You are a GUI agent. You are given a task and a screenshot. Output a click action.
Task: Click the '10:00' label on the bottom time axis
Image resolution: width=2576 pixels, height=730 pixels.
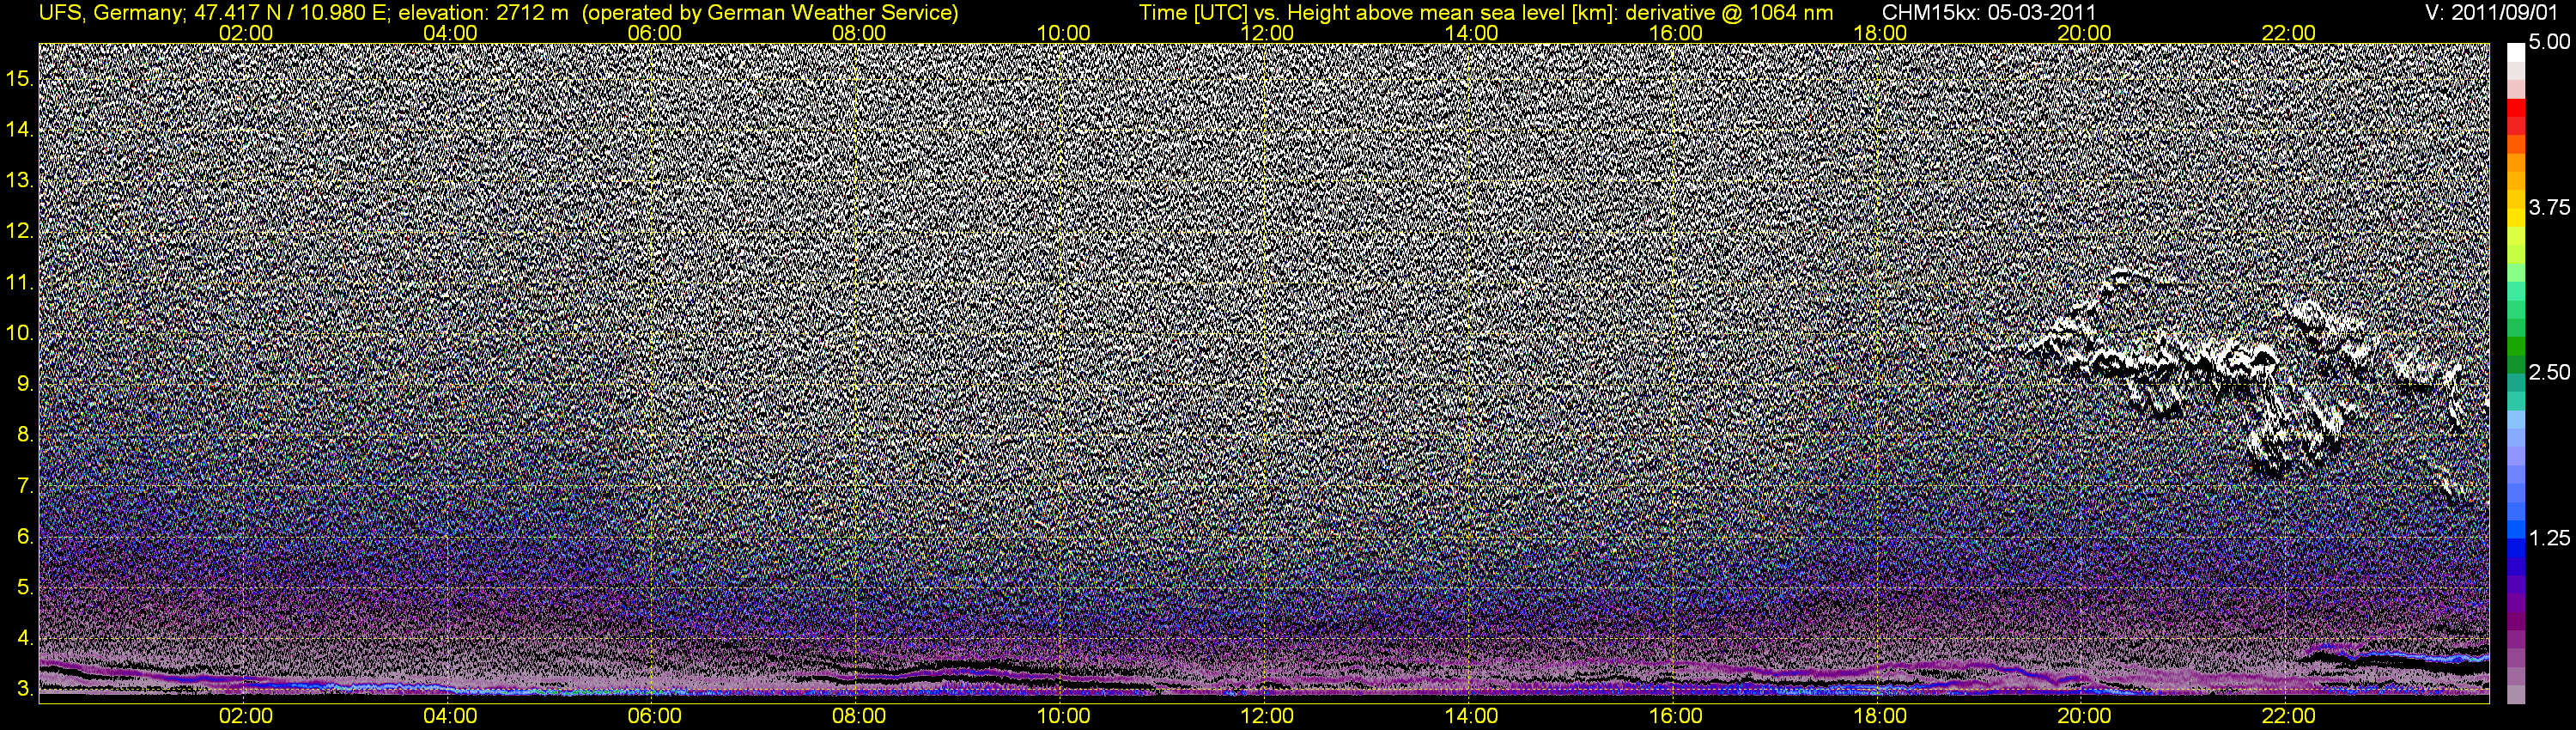tap(1063, 716)
